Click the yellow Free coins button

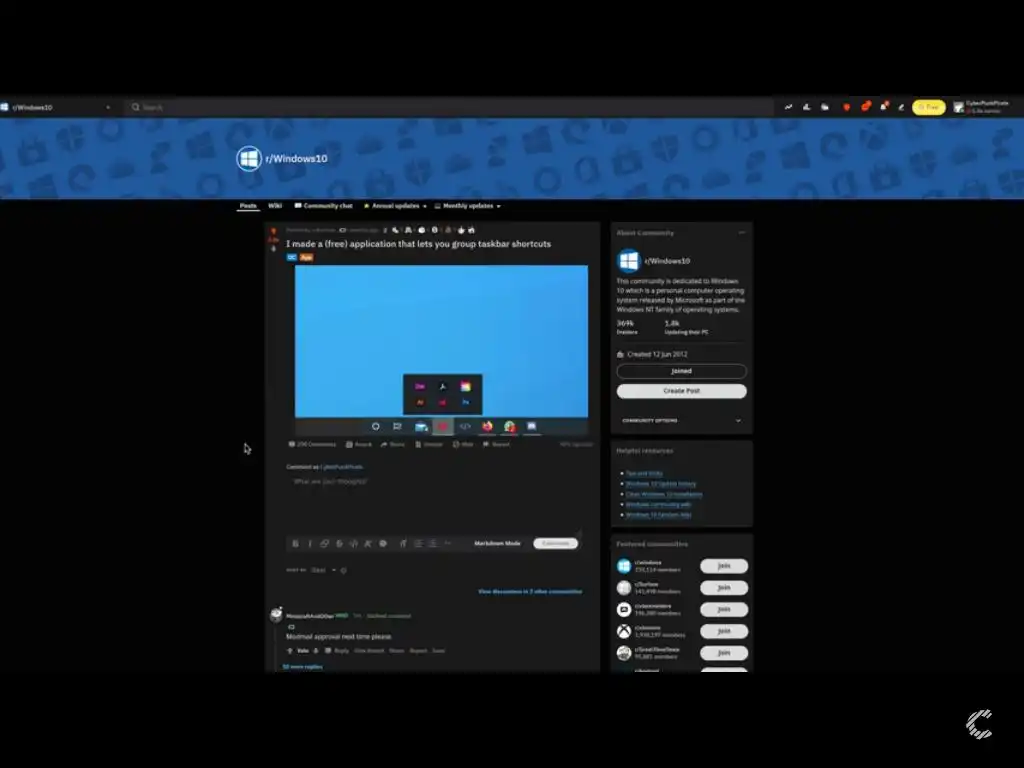pos(928,107)
